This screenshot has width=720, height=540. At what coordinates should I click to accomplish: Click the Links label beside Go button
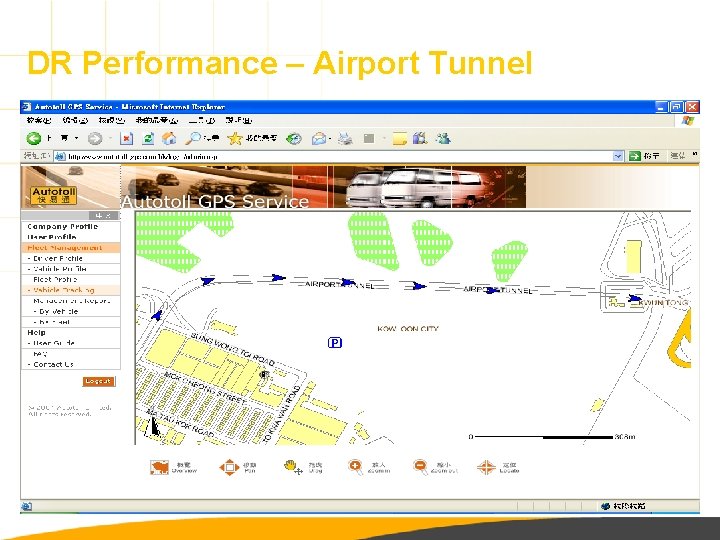pos(678,156)
